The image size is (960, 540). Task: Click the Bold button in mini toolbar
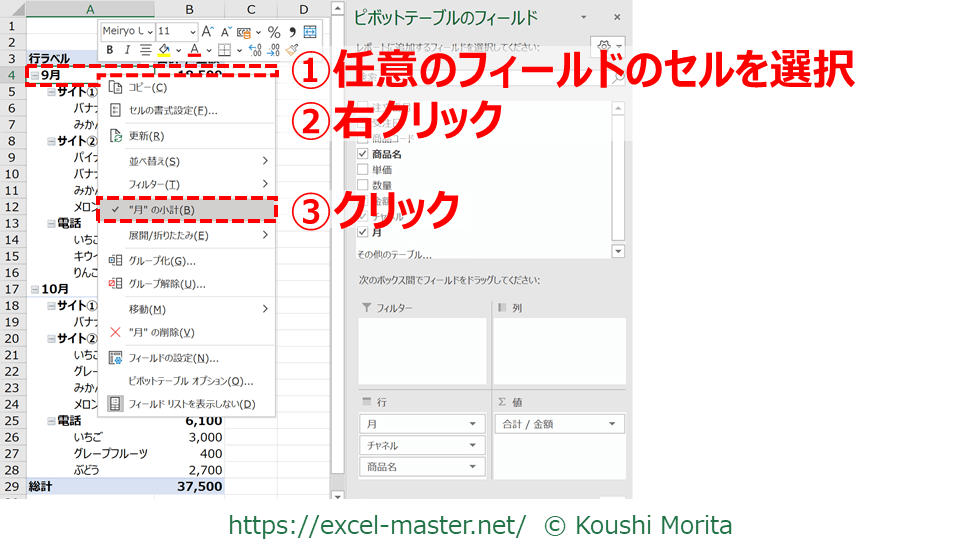tap(110, 49)
